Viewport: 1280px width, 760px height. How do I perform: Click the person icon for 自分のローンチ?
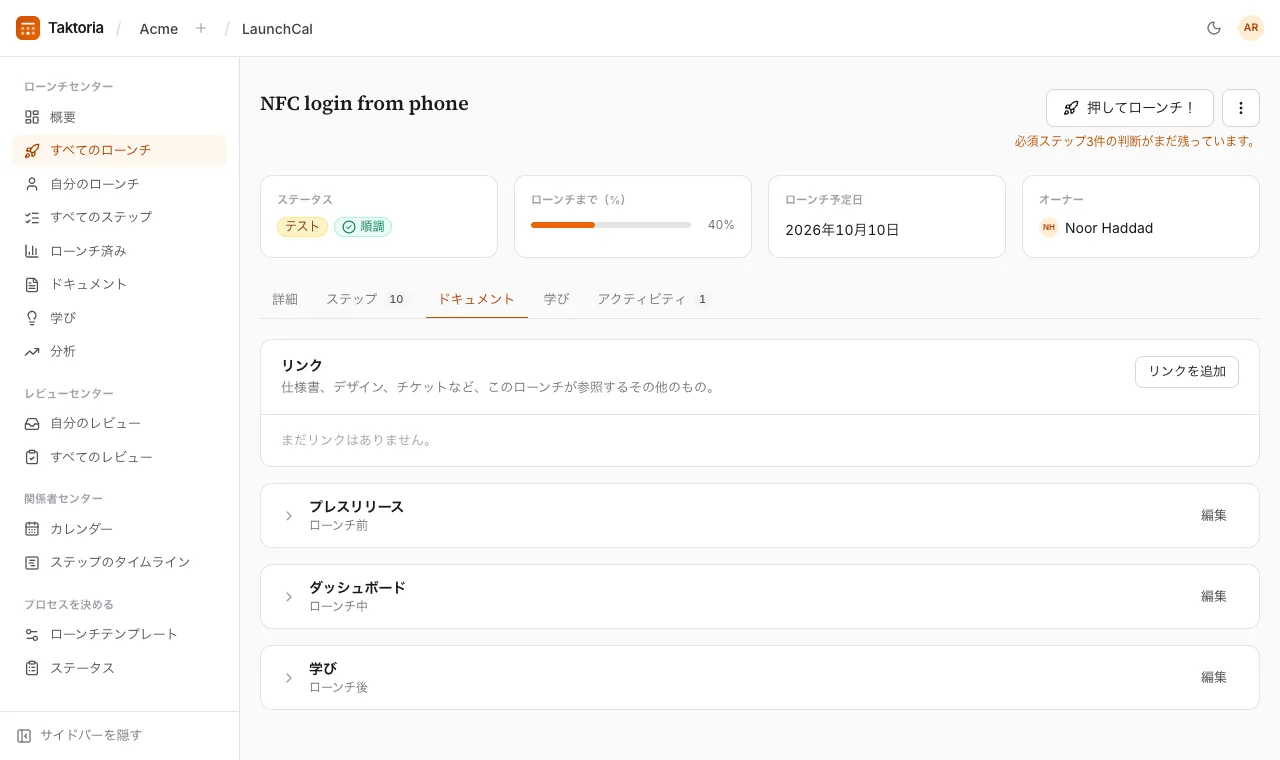pos(32,184)
